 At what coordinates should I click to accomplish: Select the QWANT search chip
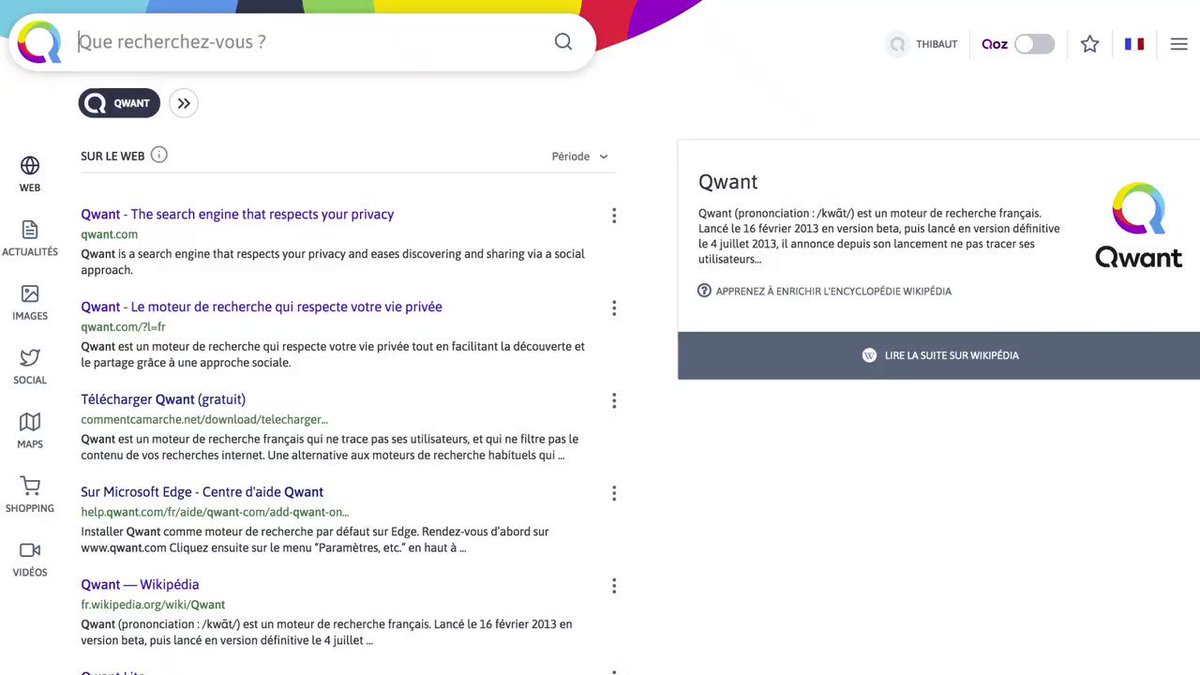119,103
